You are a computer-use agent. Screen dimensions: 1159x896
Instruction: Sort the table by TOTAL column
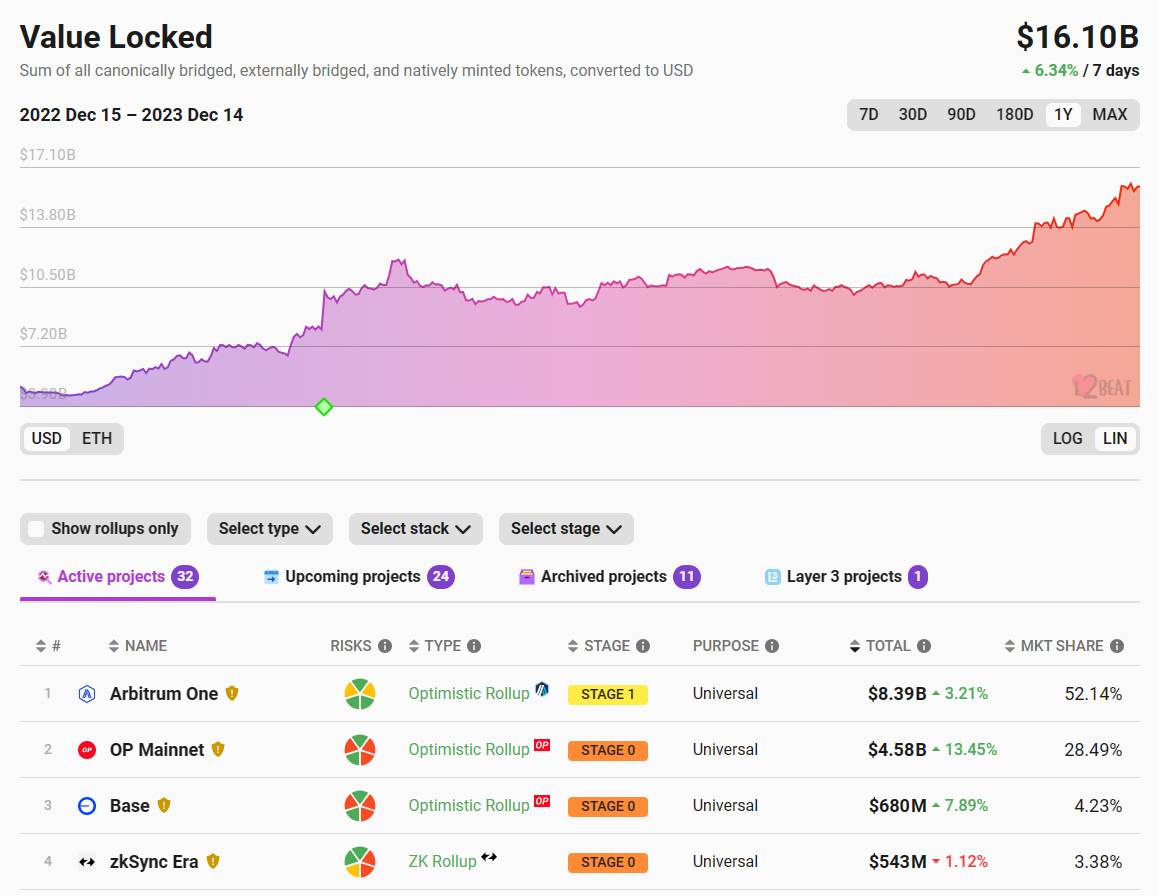880,646
